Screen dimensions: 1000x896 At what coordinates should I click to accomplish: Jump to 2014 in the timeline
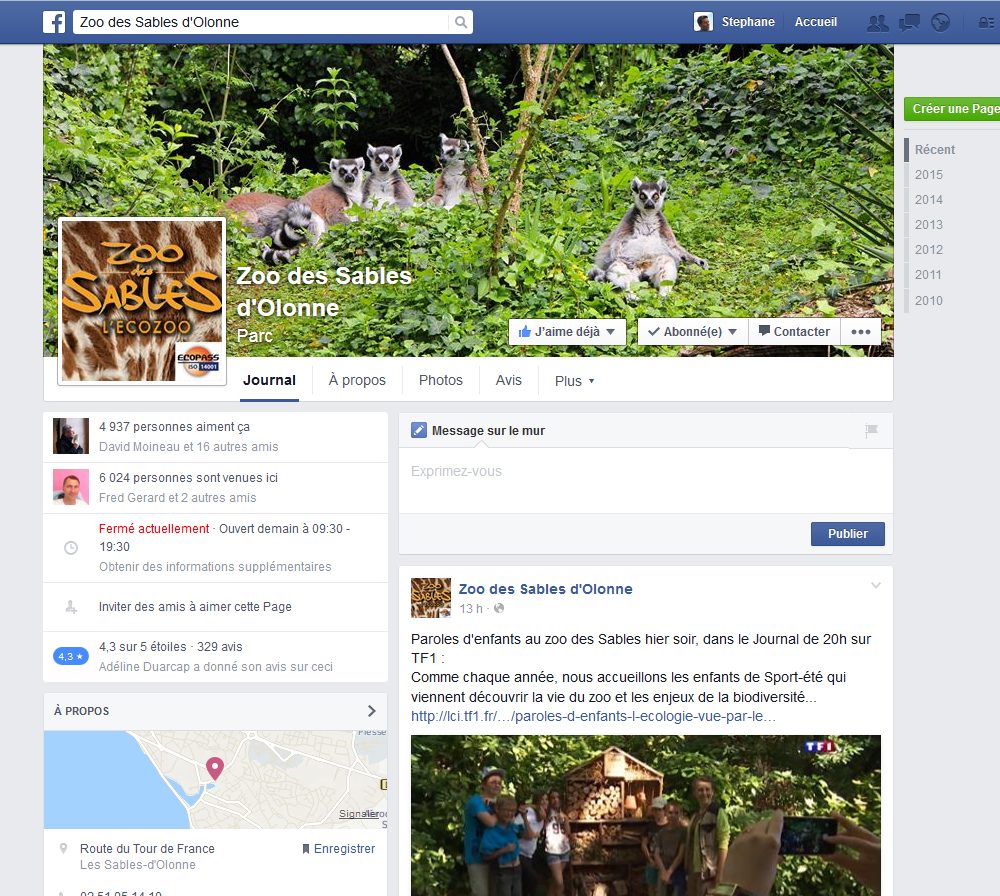tap(929, 200)
